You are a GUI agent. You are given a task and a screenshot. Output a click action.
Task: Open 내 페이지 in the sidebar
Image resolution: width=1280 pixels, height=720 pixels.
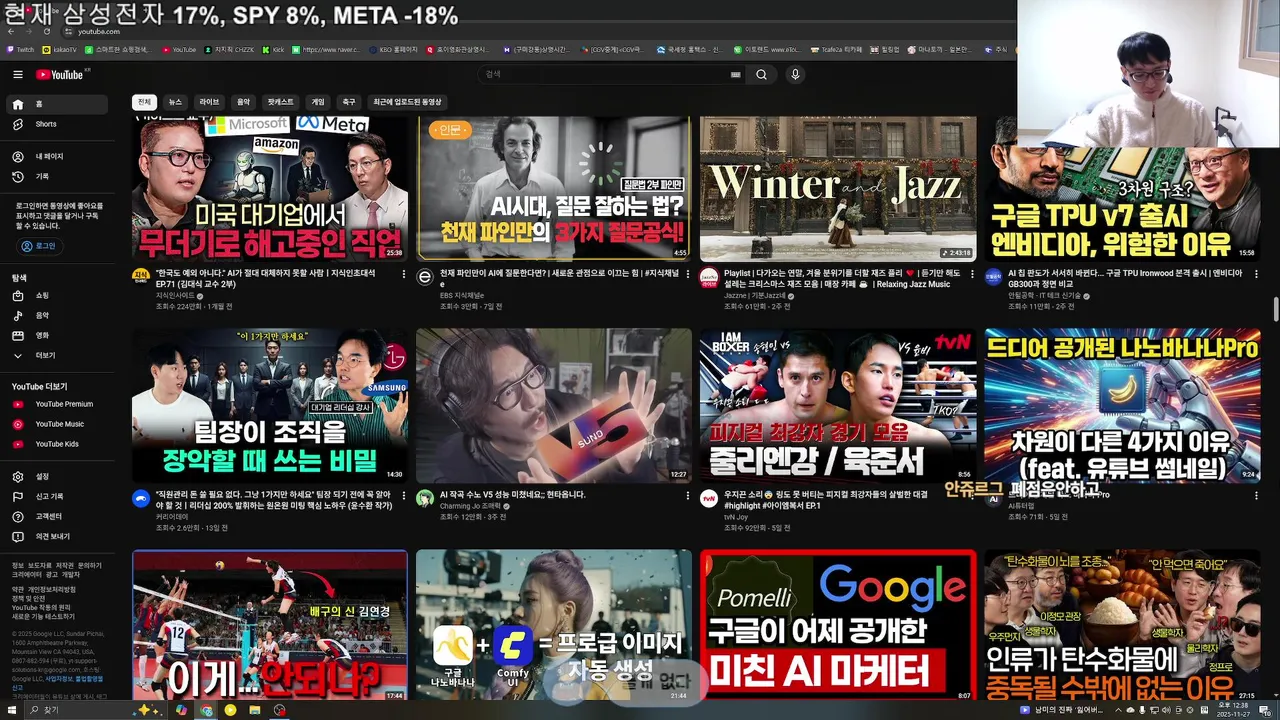(58, 157)
